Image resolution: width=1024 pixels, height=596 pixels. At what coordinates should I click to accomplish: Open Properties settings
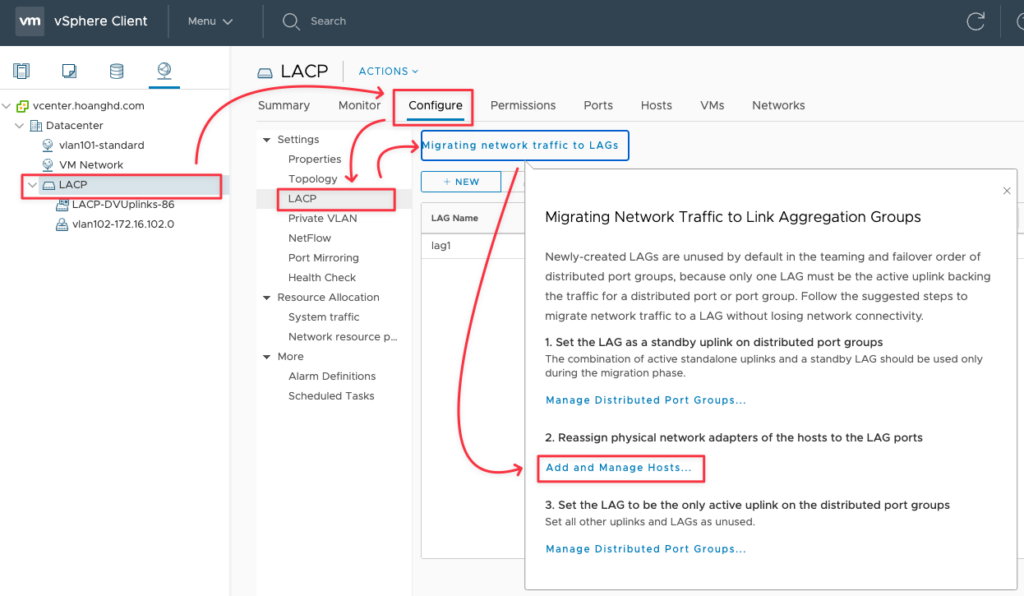coord(314,159)
